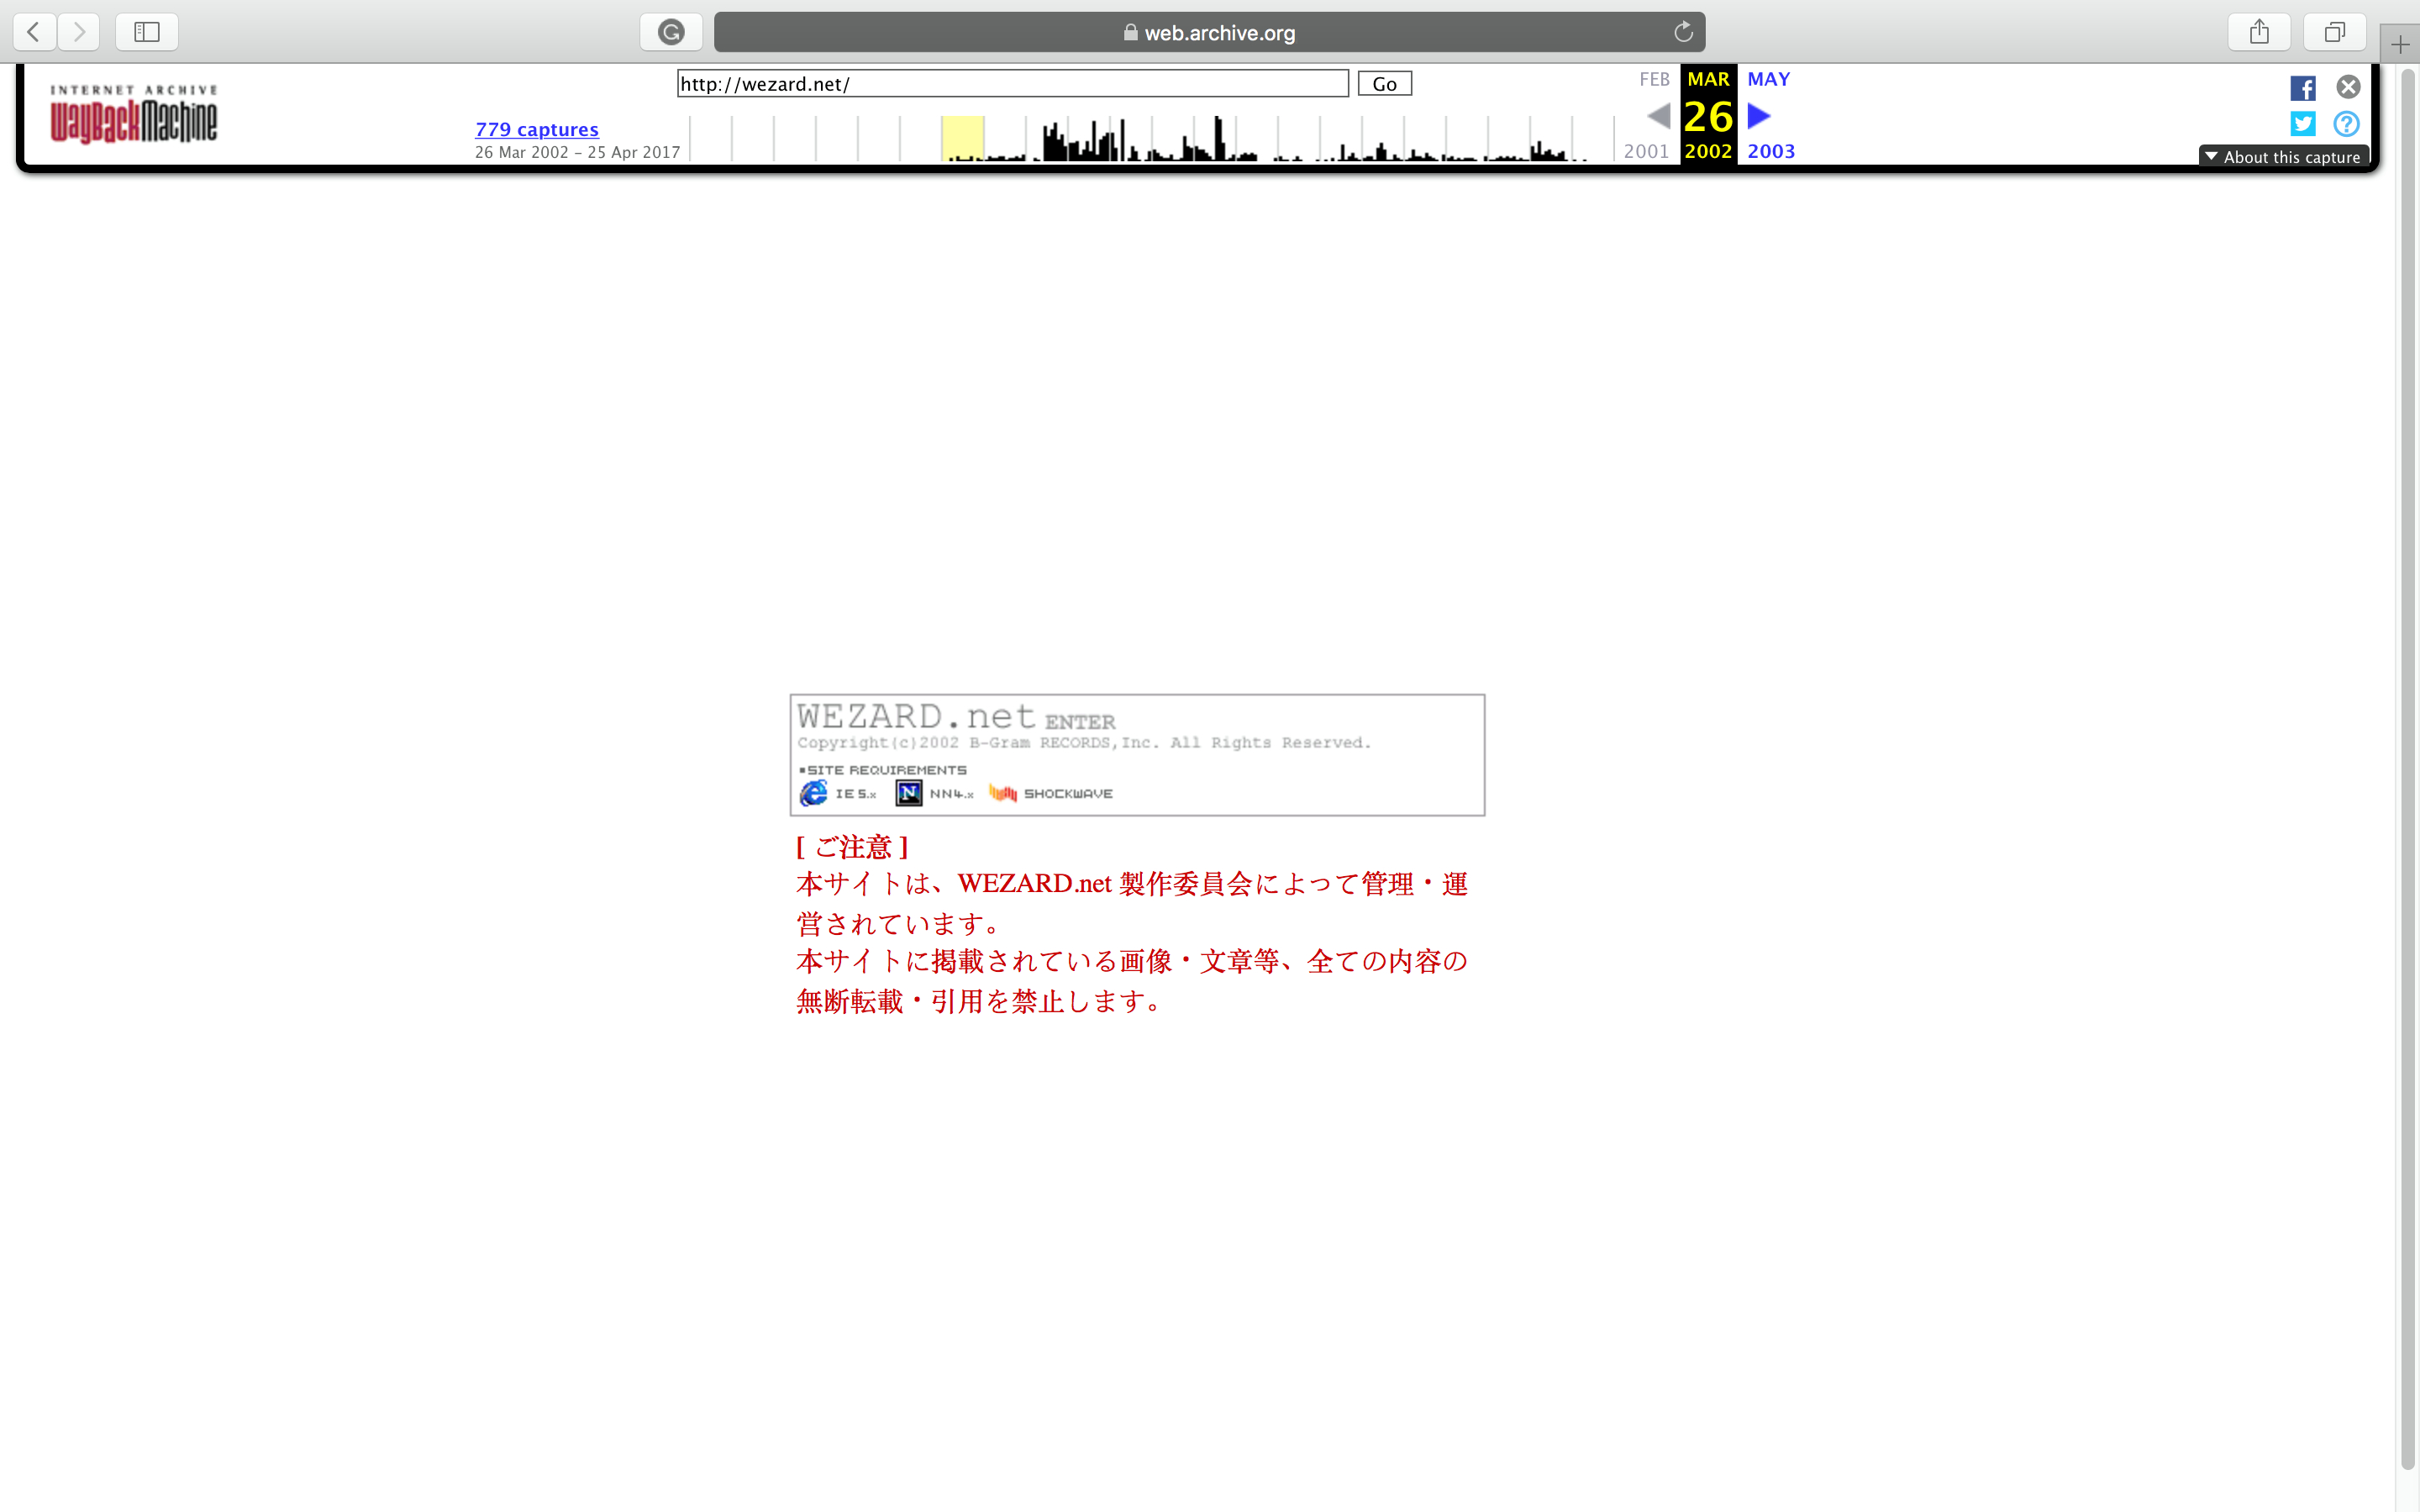2420x1512 pixels.
Task: Go to the next capture with the blue arrow
Action: click(1759, 116)
